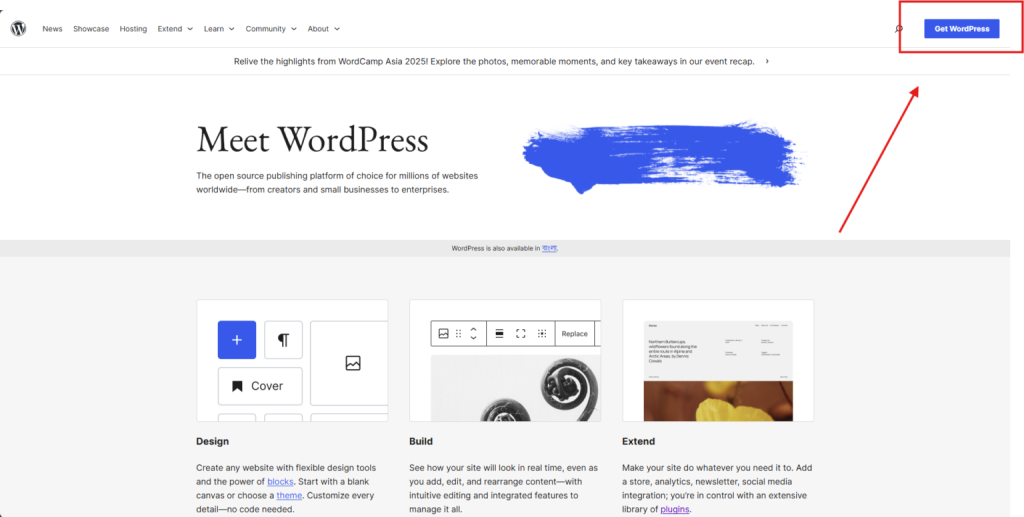Open the About dropdown menu
The height and width of the screenshot is (517, 1024).
[323, 29]
